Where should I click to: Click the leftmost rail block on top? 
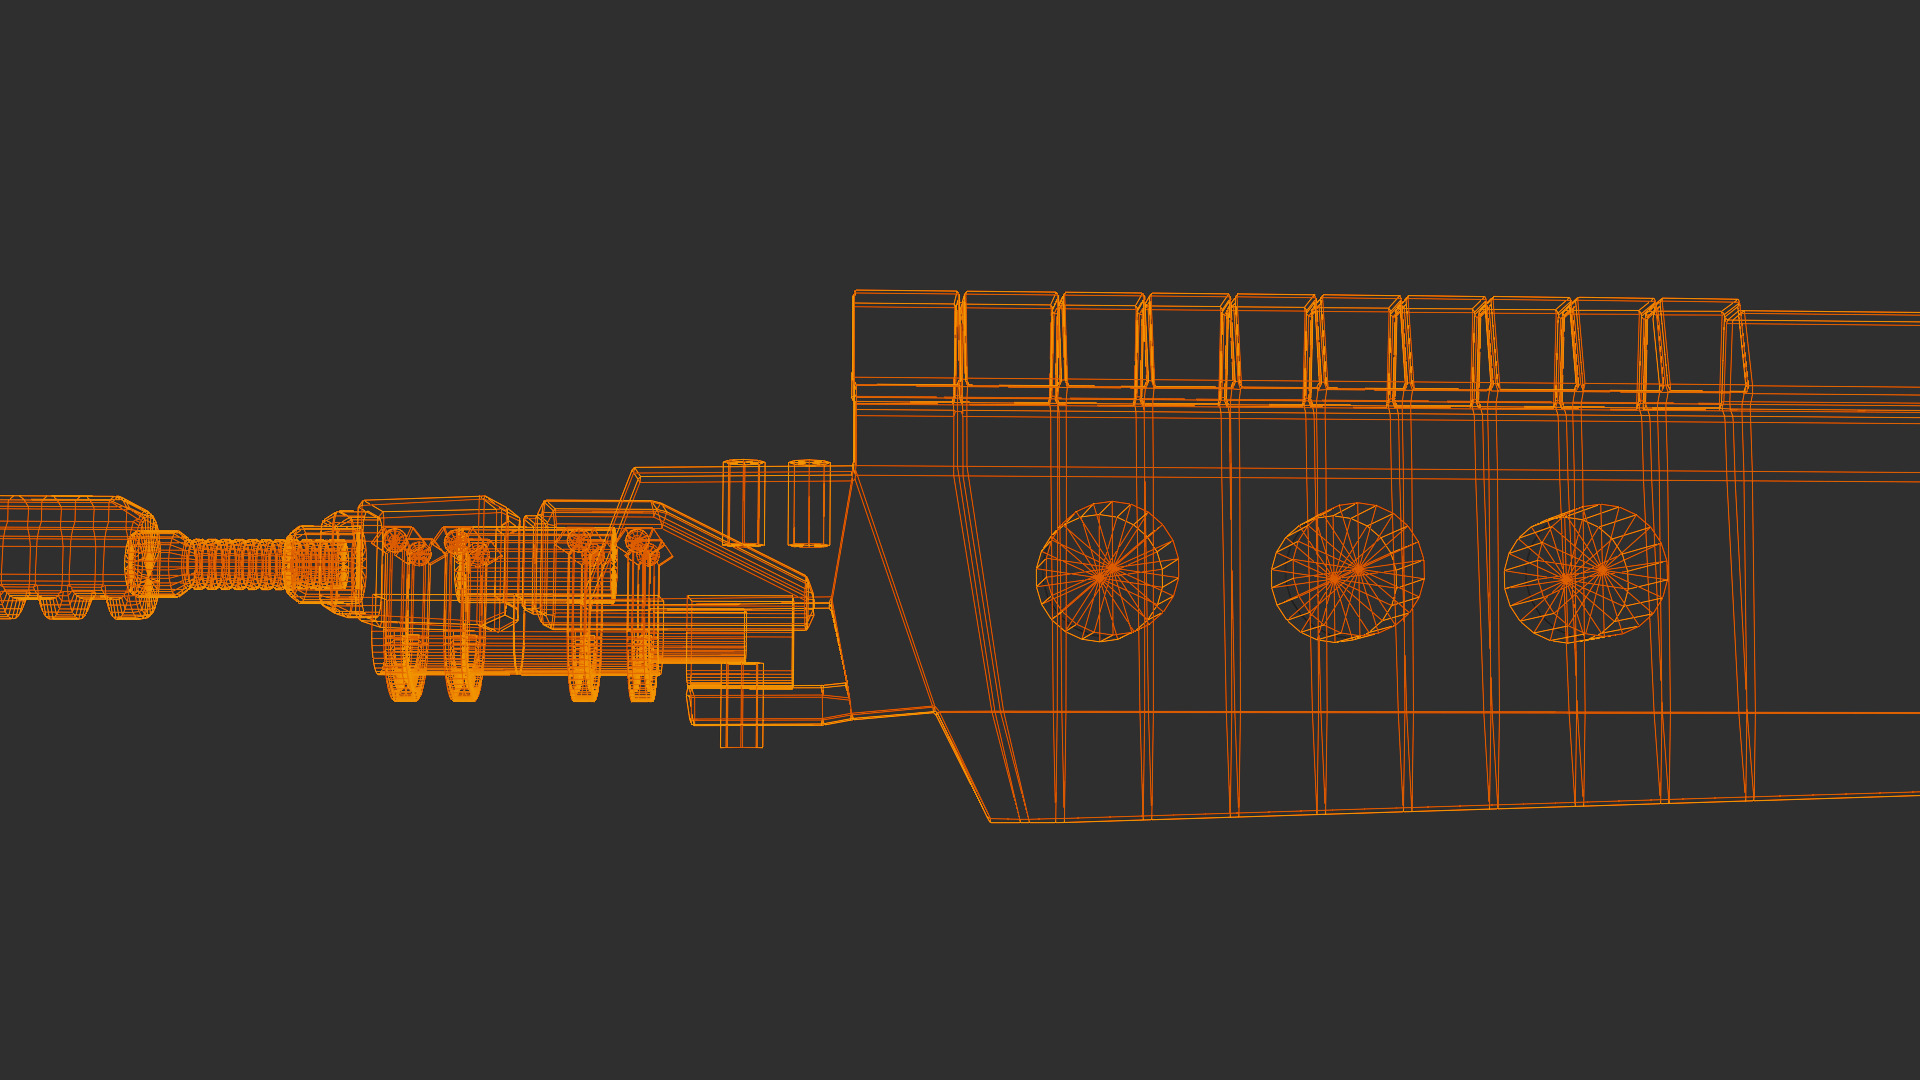pyautogui.click(x=904, y=340)
